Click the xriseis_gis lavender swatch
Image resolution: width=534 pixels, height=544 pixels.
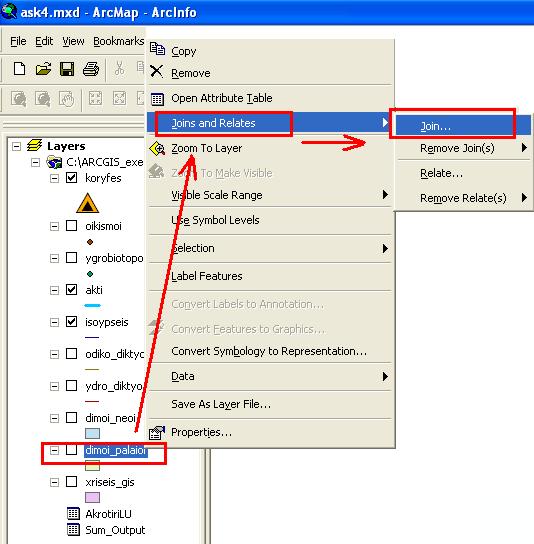click(x=92, y=498)
